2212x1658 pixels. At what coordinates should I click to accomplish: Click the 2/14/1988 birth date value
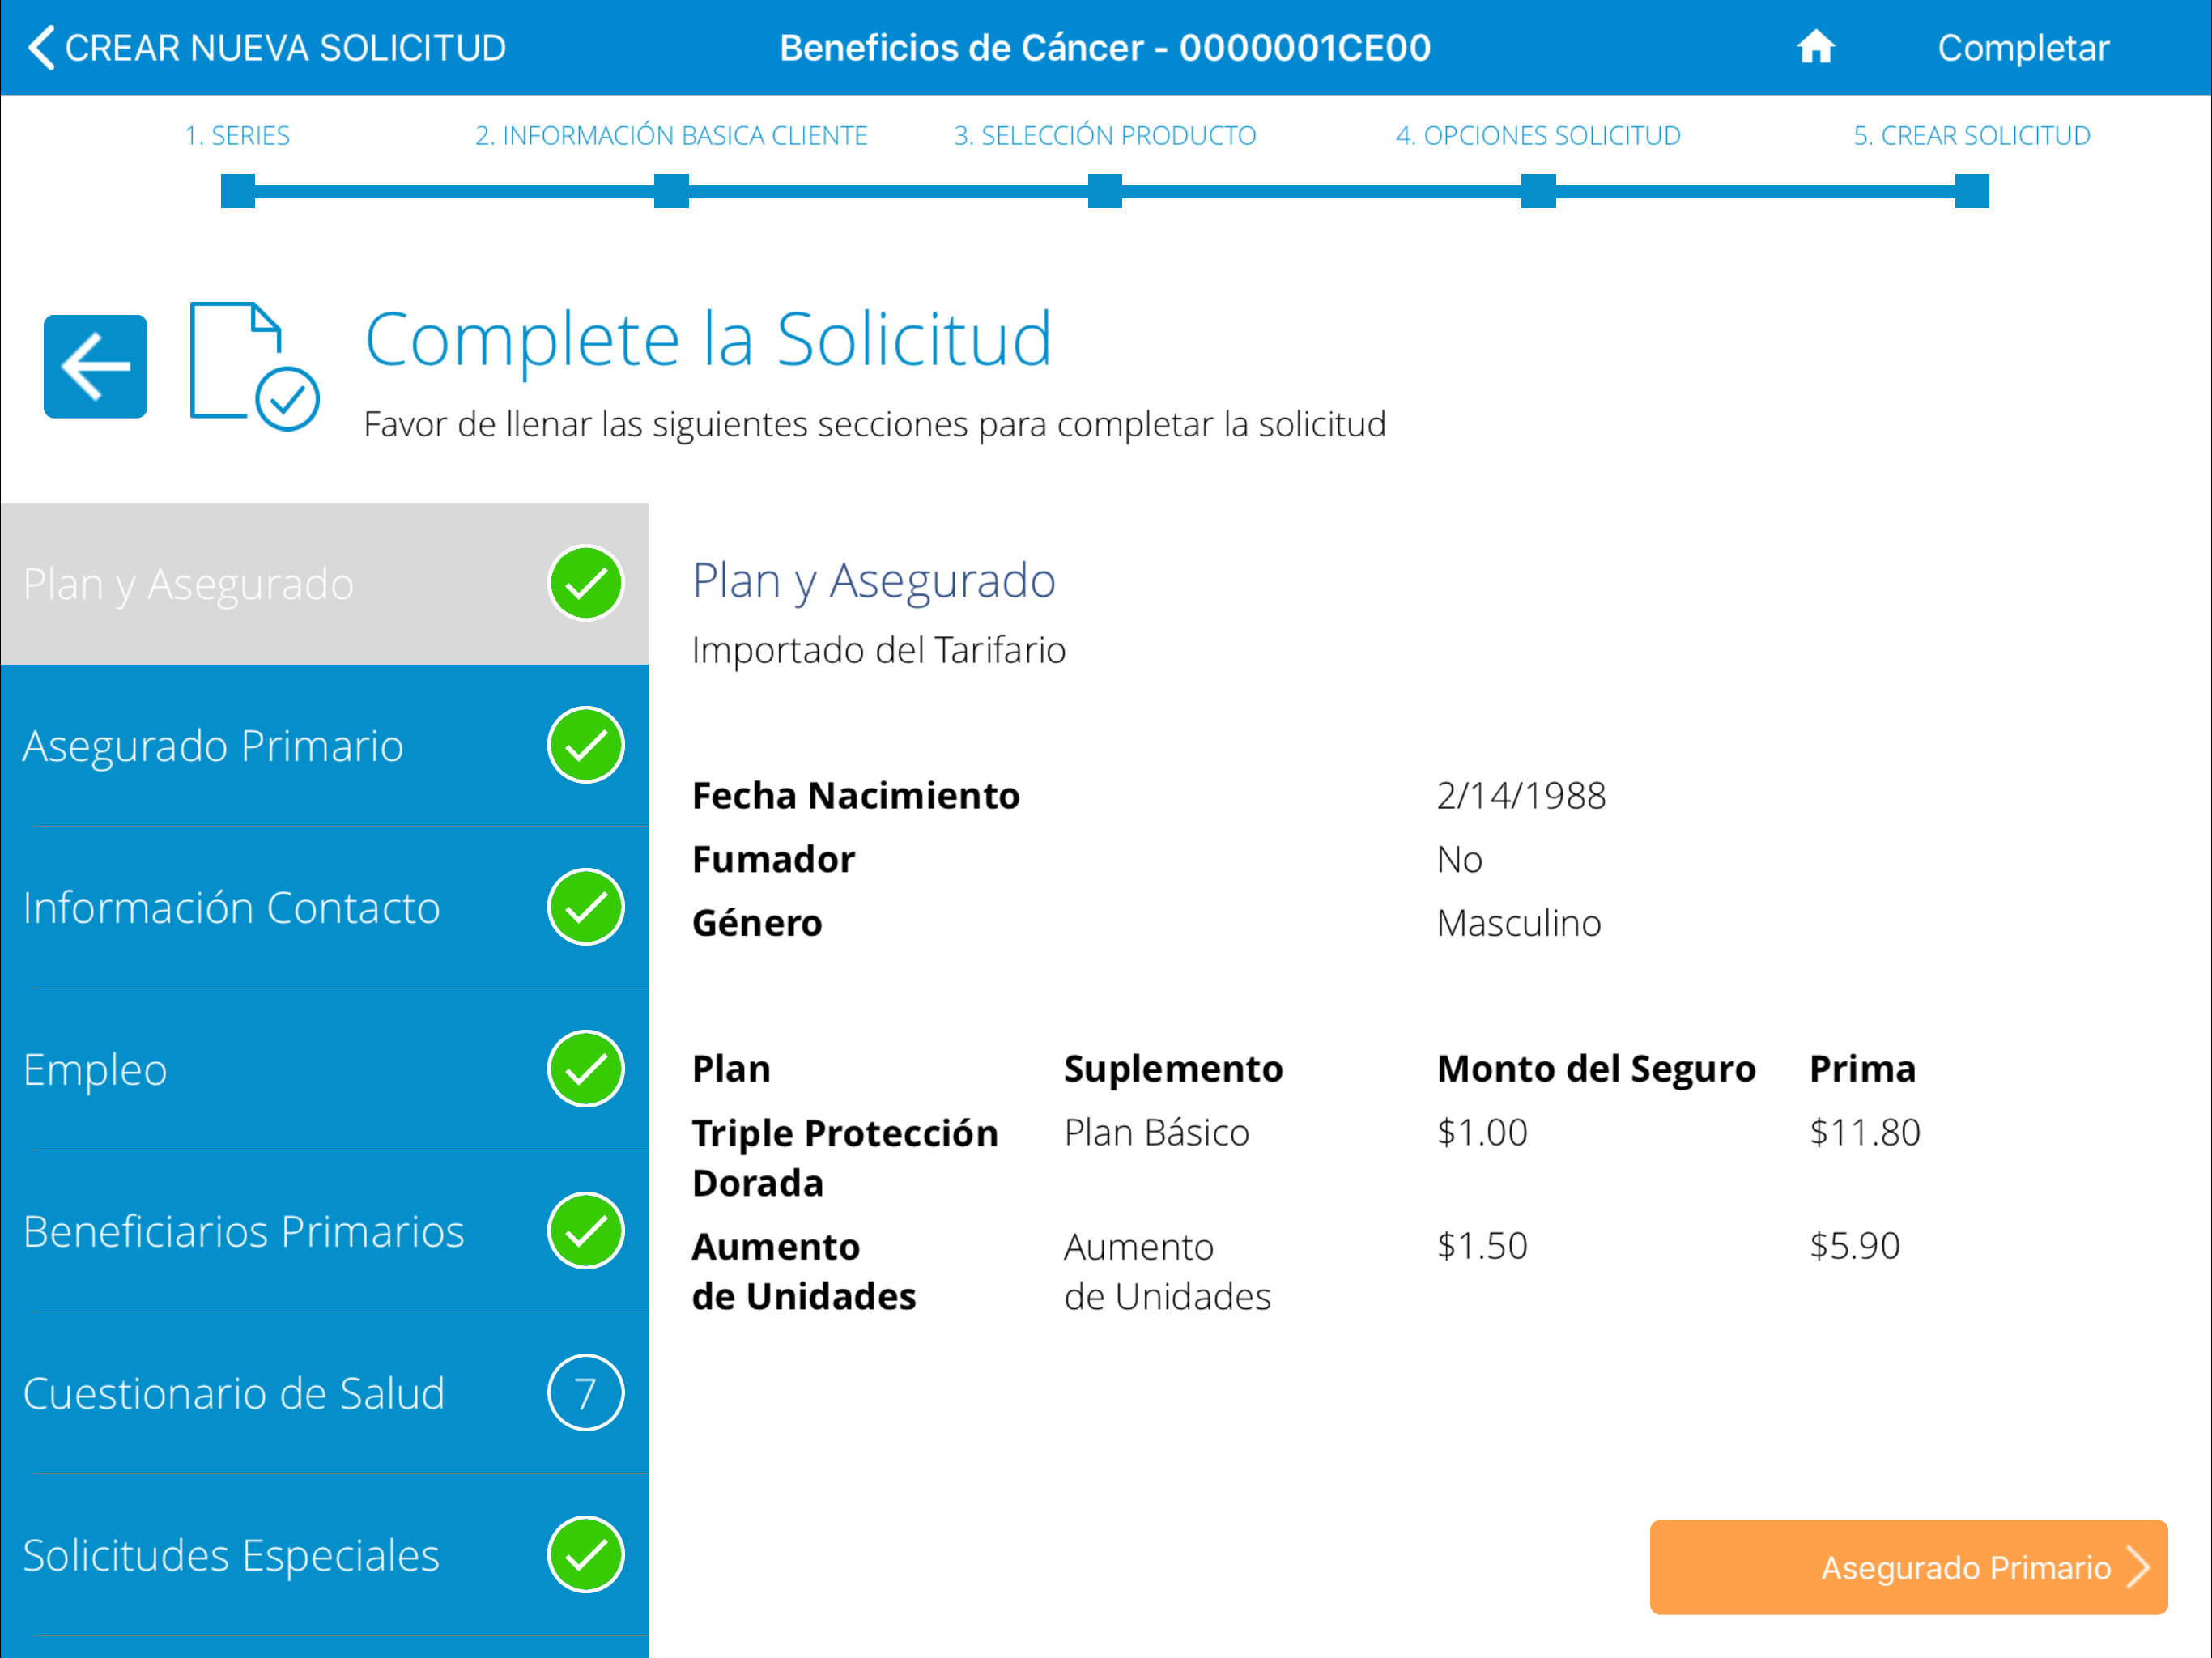pos(1521,796)
